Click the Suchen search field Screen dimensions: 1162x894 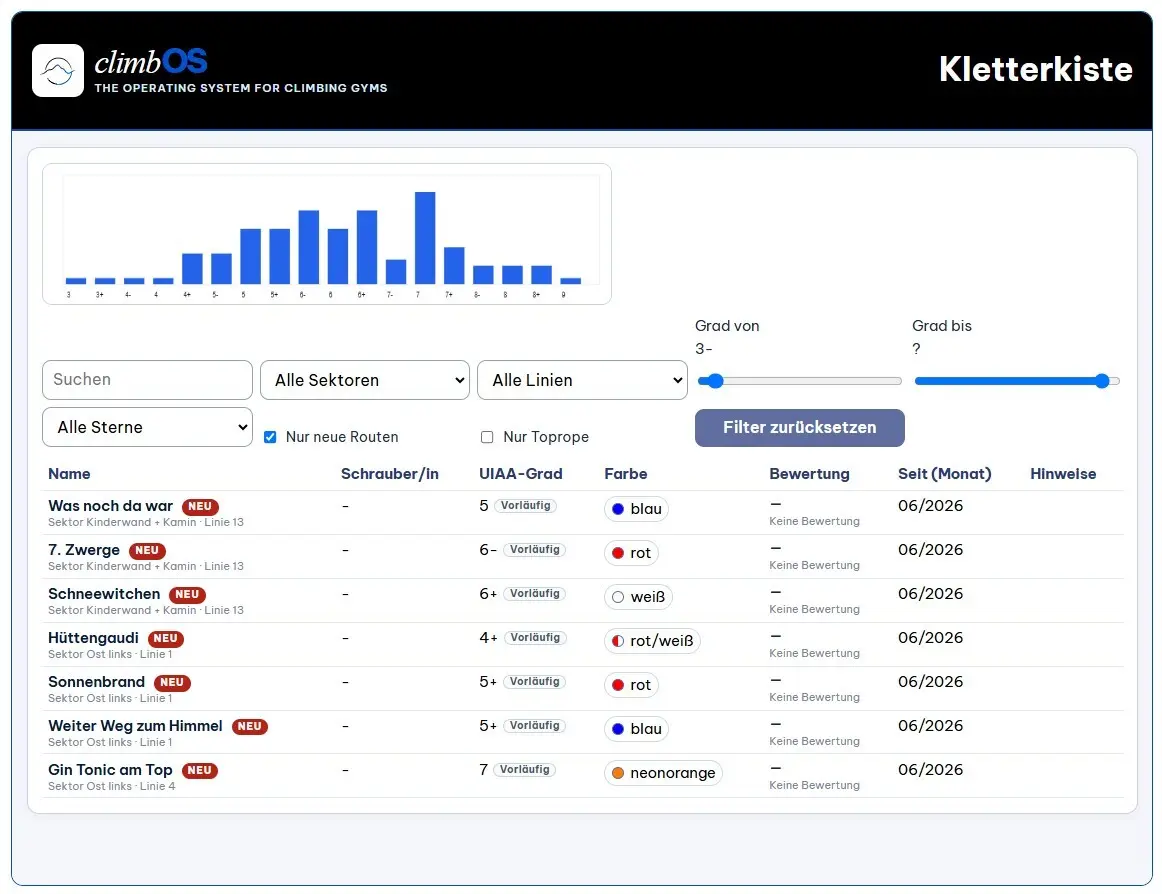pos(147,380)
